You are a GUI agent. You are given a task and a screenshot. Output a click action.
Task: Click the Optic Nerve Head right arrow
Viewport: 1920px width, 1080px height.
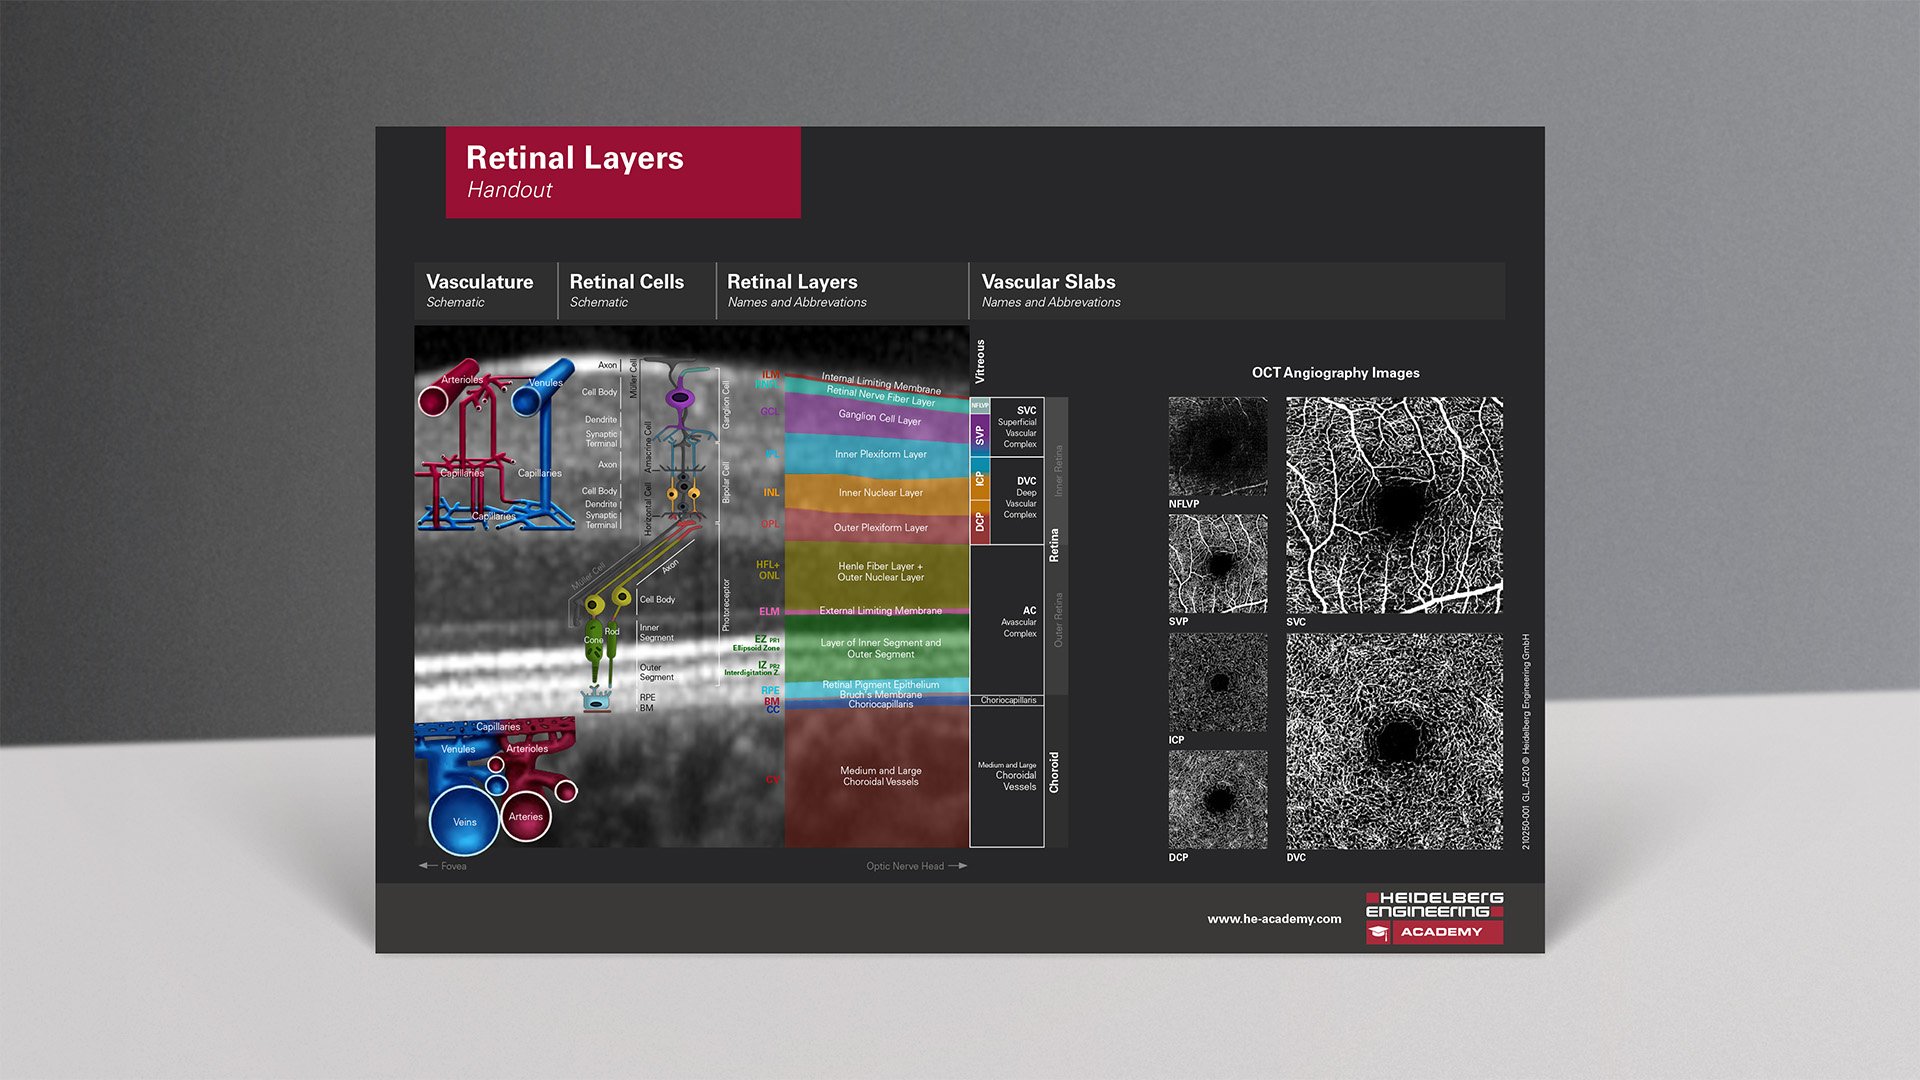click(x=958, y=866)
